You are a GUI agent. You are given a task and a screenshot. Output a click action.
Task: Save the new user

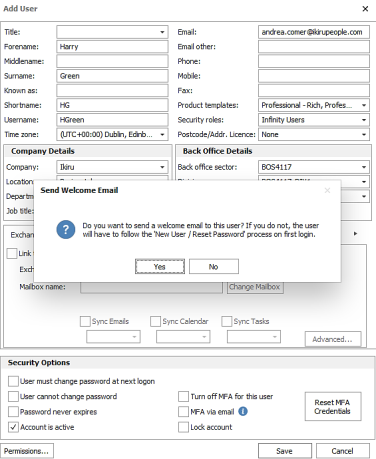[285, 451]
